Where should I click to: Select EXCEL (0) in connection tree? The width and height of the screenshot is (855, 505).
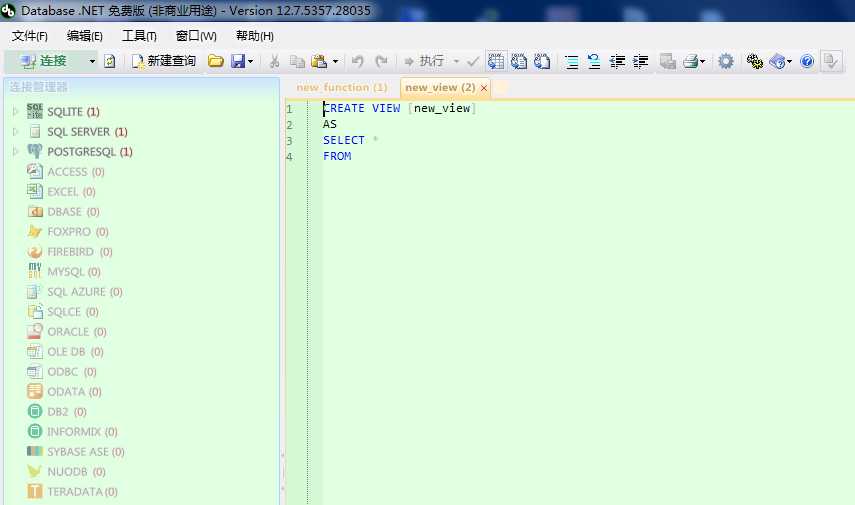71,192
